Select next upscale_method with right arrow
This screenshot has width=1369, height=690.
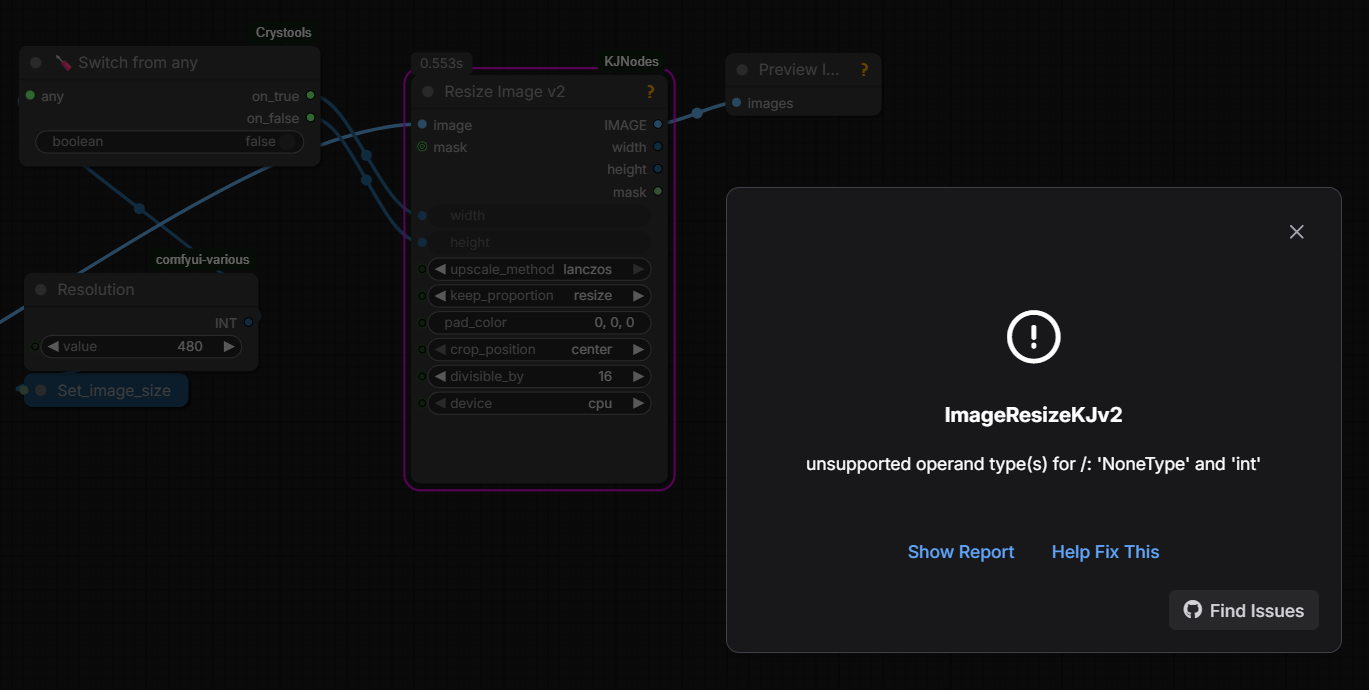coord(638,269)
